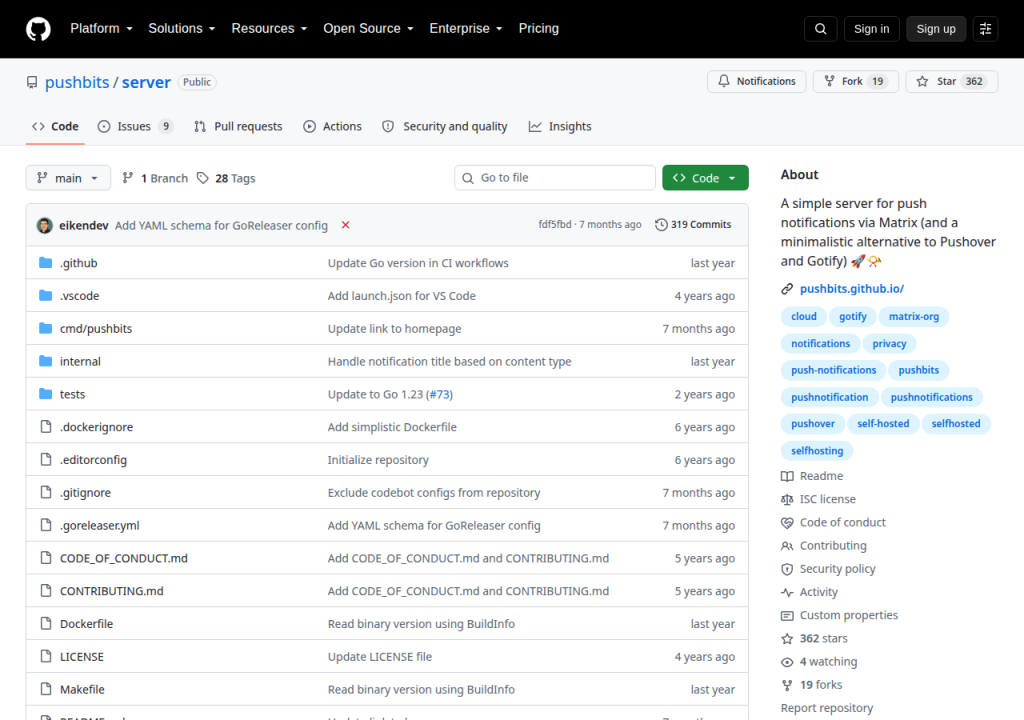The width and height of the screenshot is (1024, 720).
Task: Click the .github folder icon
Action: pyautogui.click(x=46, y=263)
